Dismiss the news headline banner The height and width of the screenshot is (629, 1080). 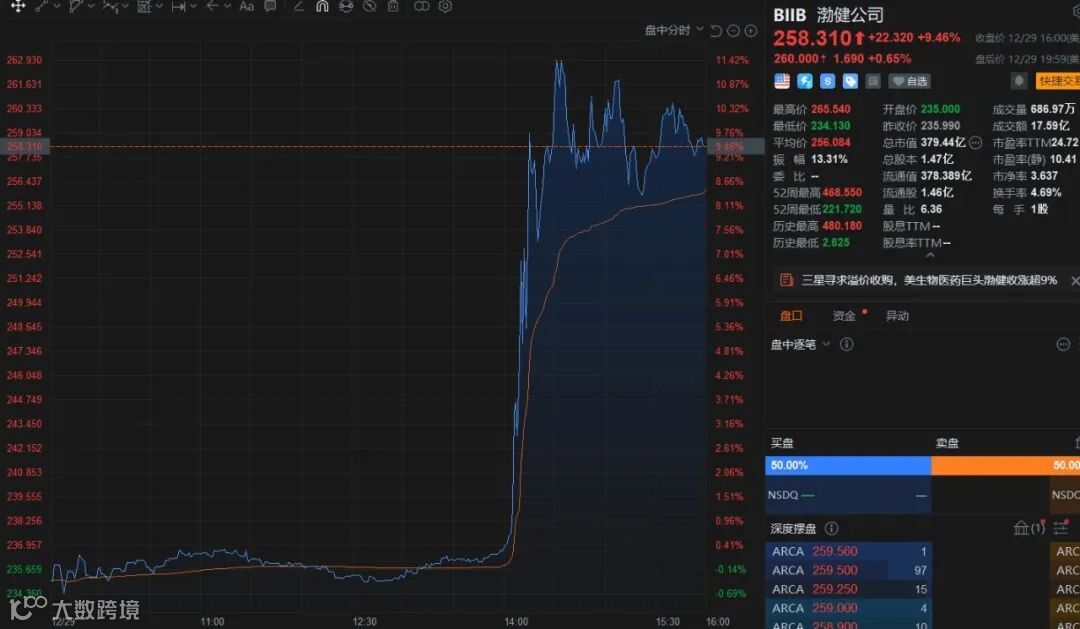pos(1074,280)
